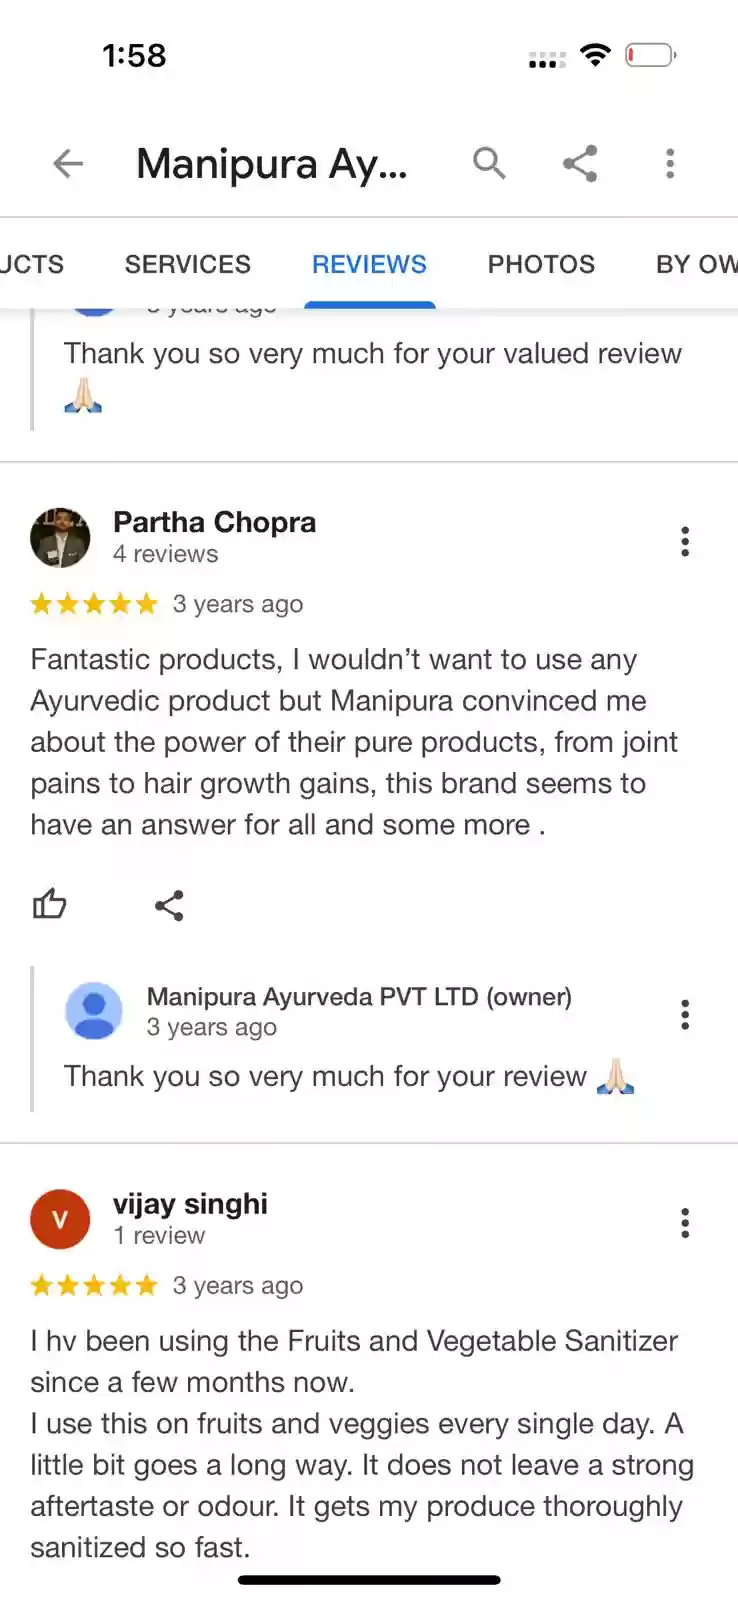This screenshot has width=738, height=1600.
Task: Open vijay singhi's profile avatar
Action: (x=60, y=1219)
